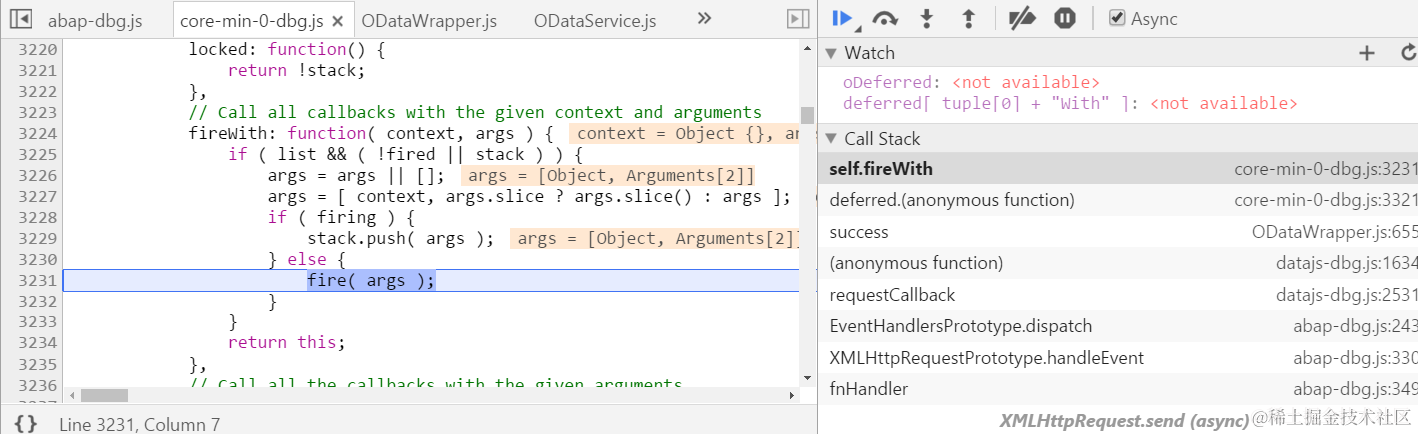
Task: Step into next function call
Action: (927, 18)
